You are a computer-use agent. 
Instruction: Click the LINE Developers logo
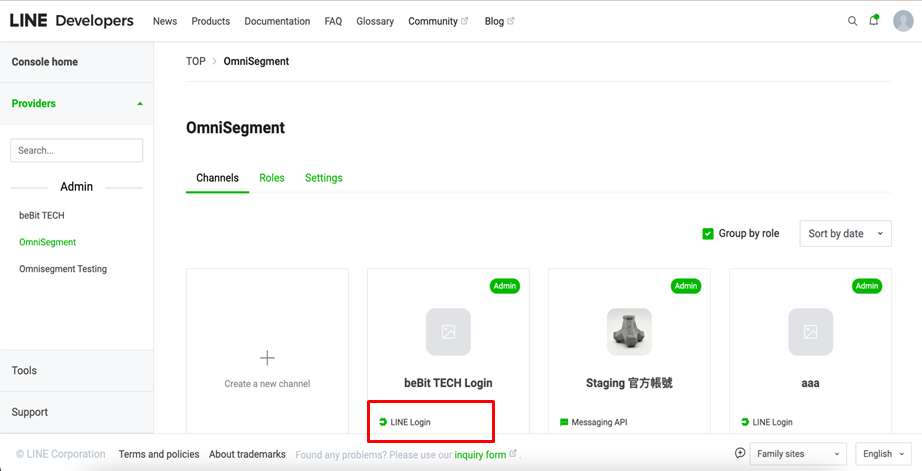pos(72,21)
